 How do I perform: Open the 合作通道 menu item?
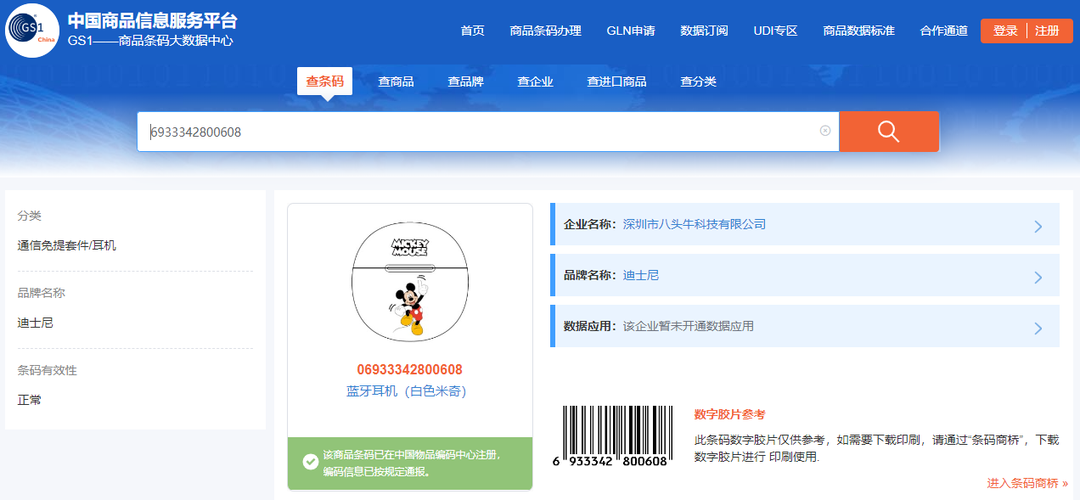coord(944,31)
